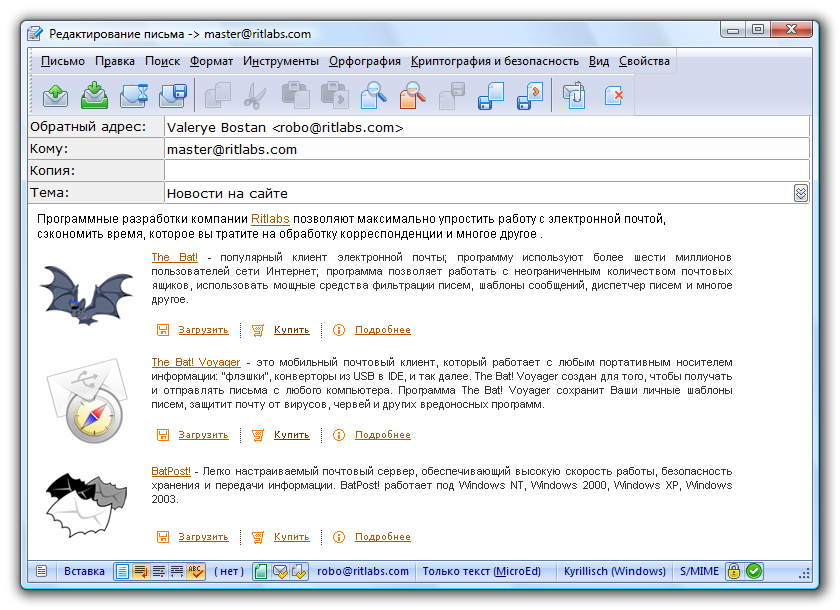This screenshot has height=610, width=840.
Task: Open the The Bat! product link
Action: click(175, 258)
